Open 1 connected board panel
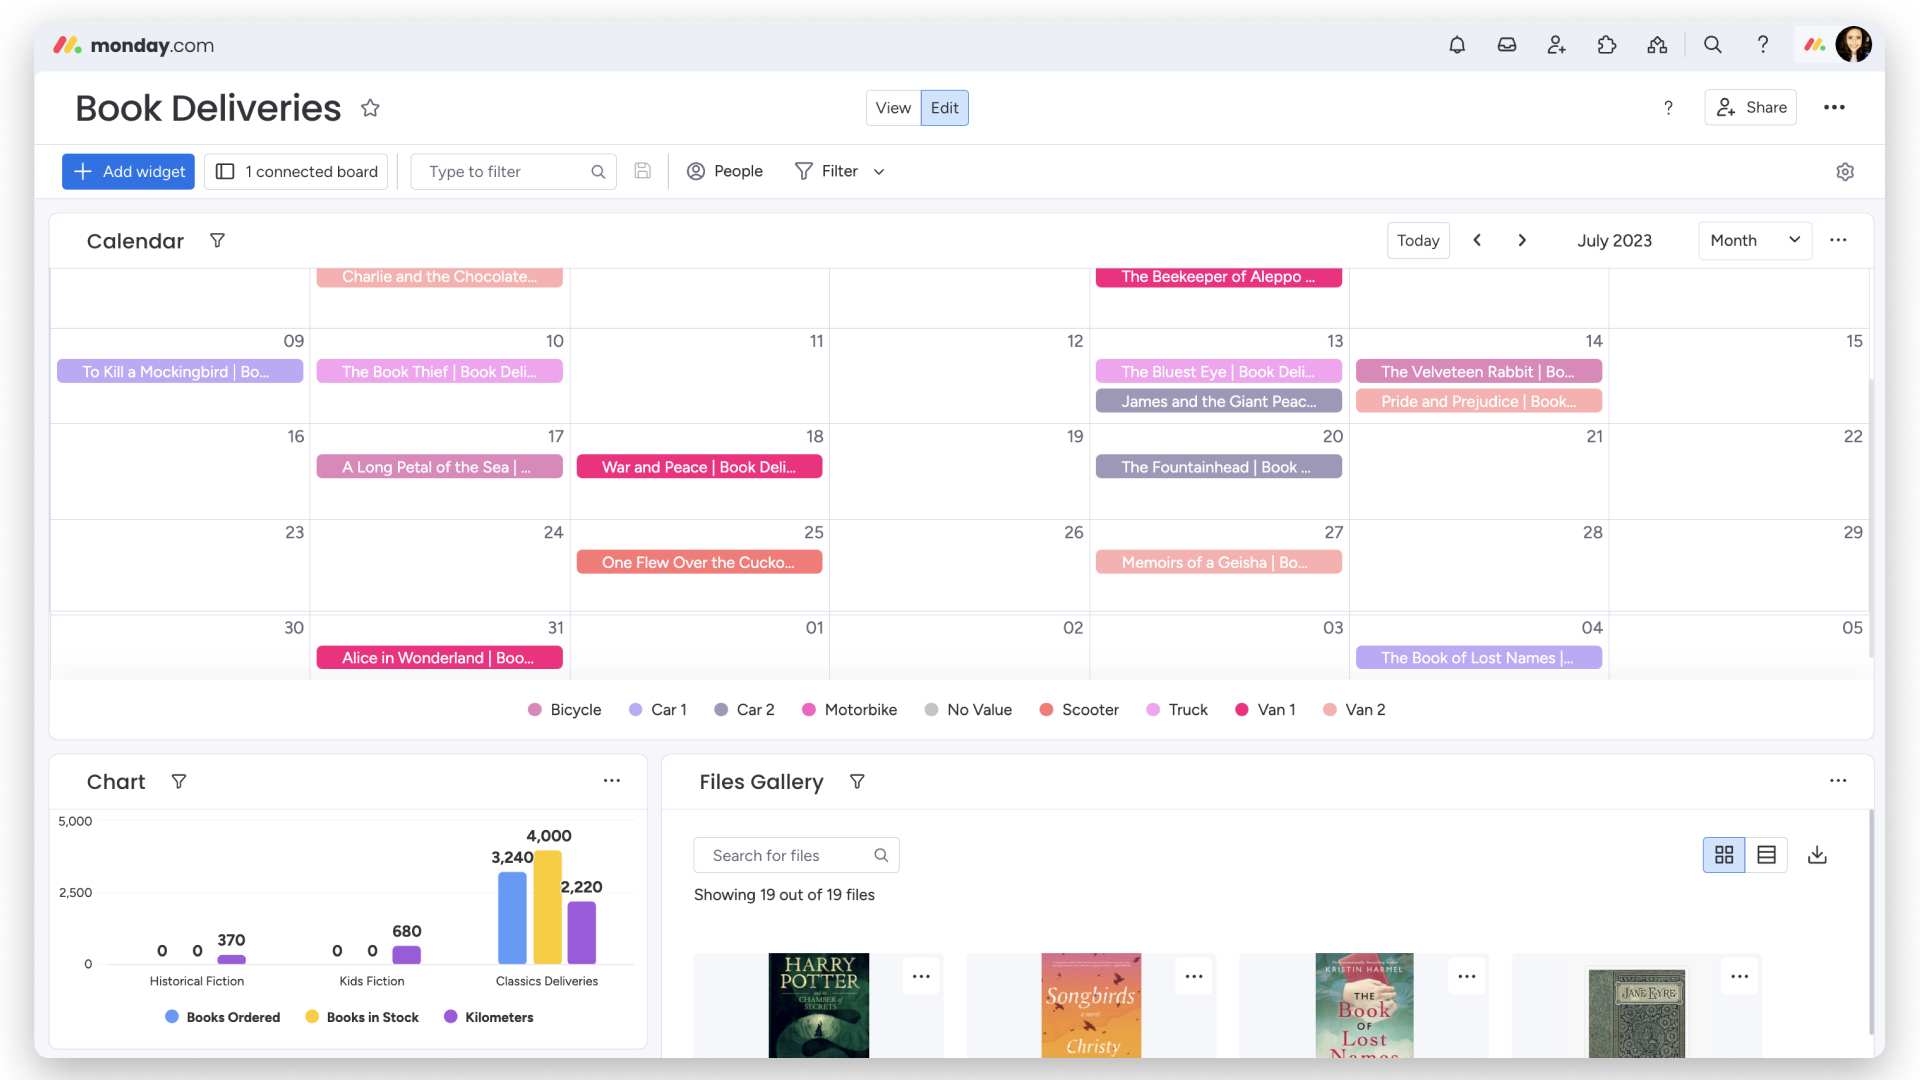This screenshot has height=1080, width=1920. coord(297,172)
